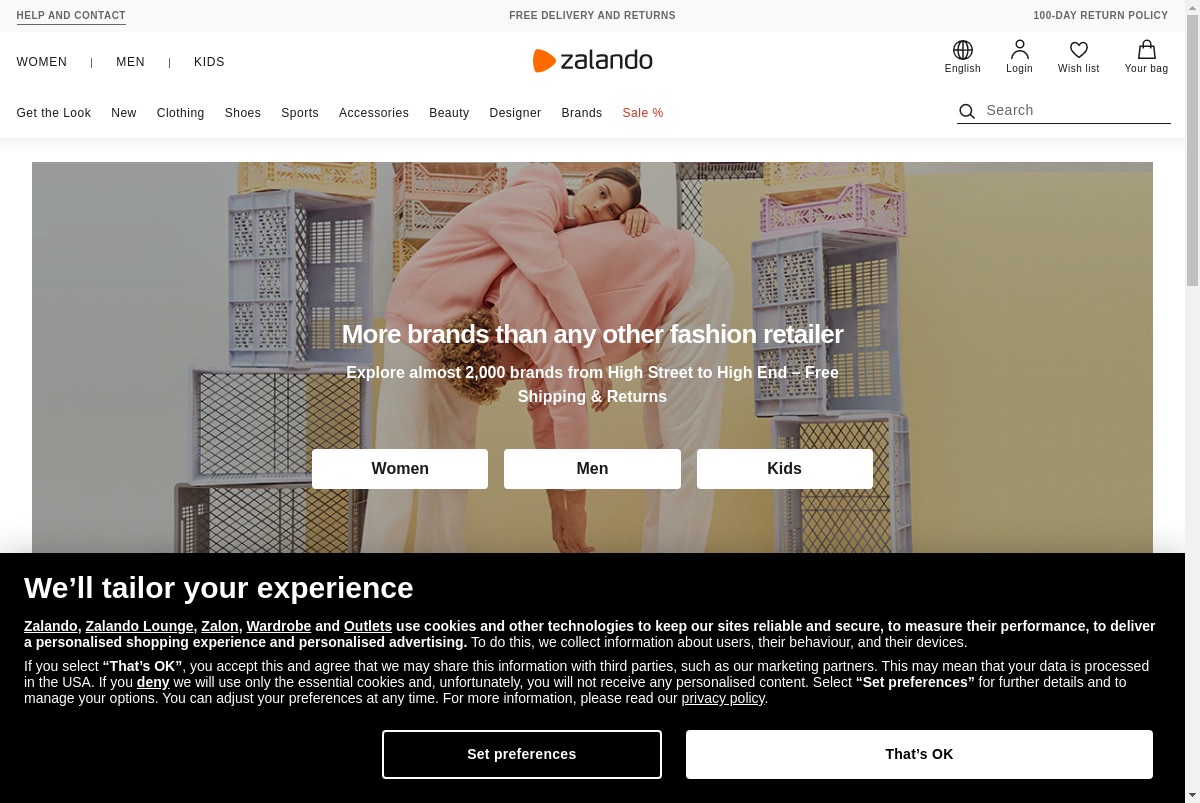
Task: Switch to the MEN section tab
Action: [130, 62]
